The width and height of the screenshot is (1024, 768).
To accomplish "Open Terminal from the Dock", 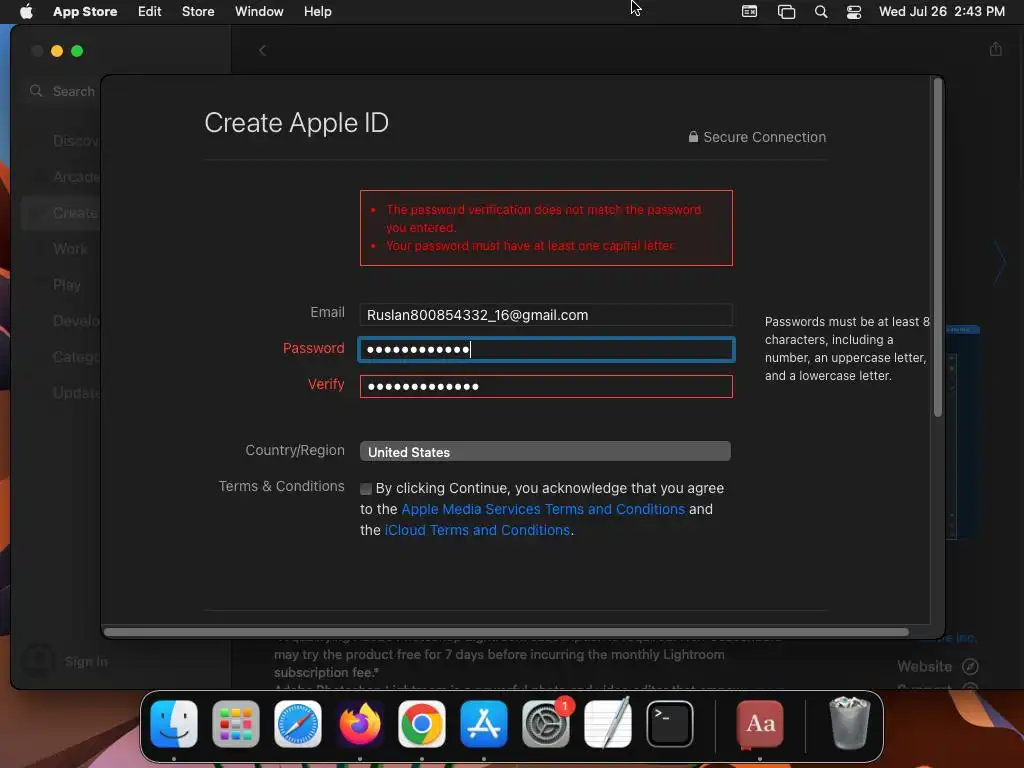I will (670, 724).
